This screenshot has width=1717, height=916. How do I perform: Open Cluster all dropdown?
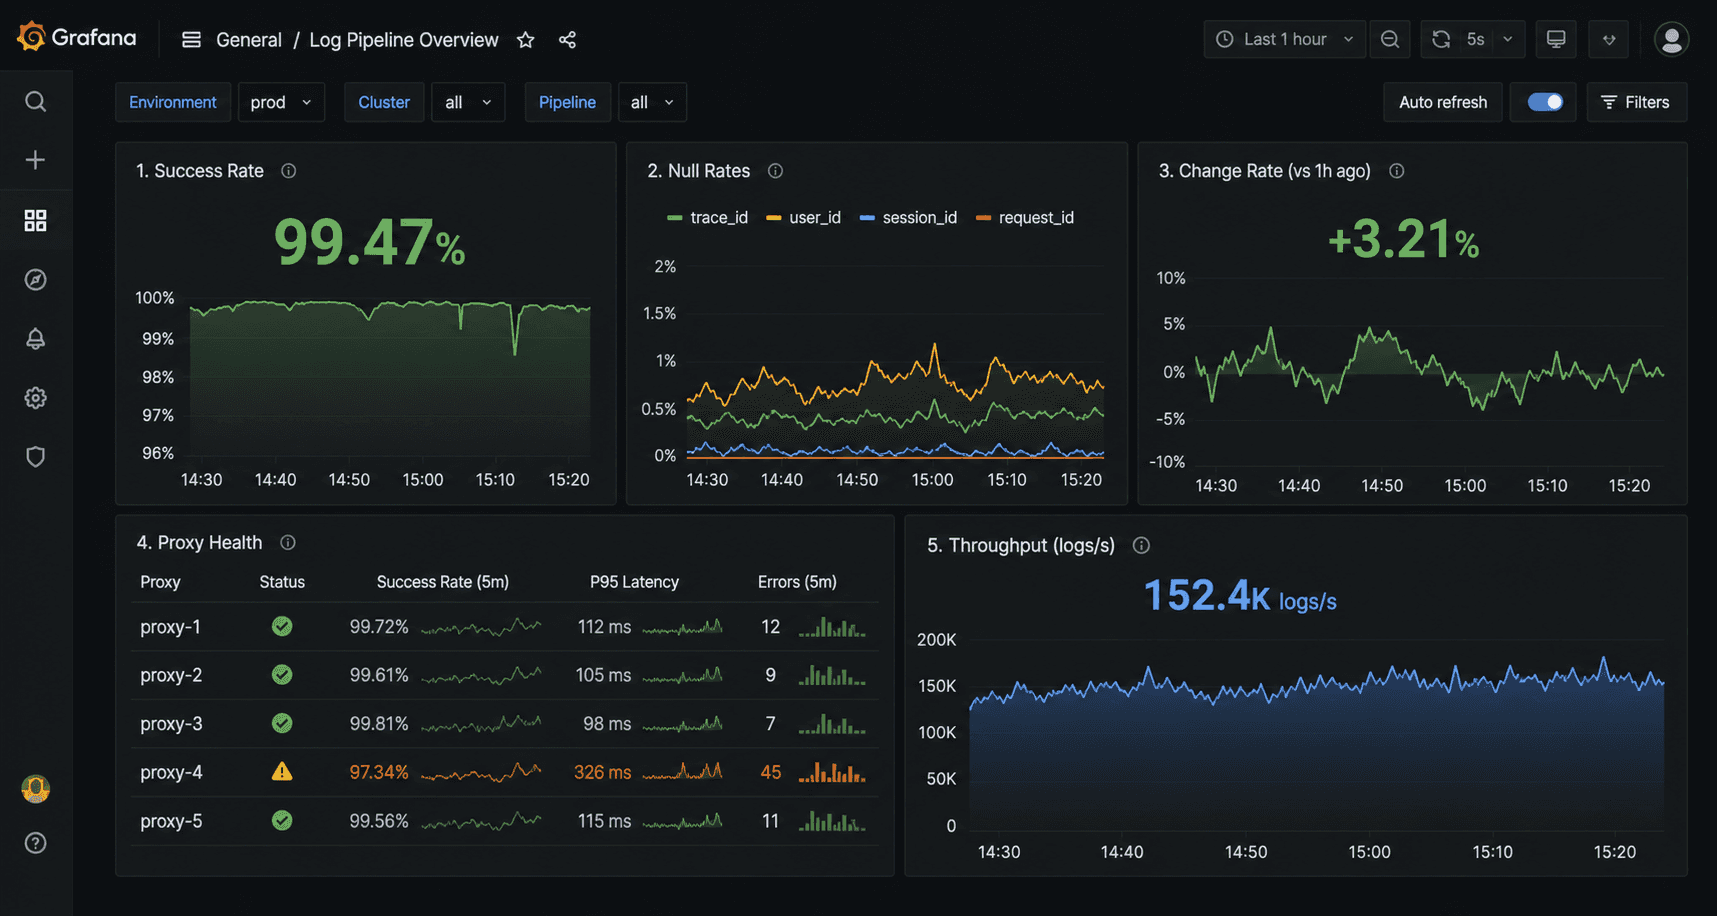[x=468, y=102]
